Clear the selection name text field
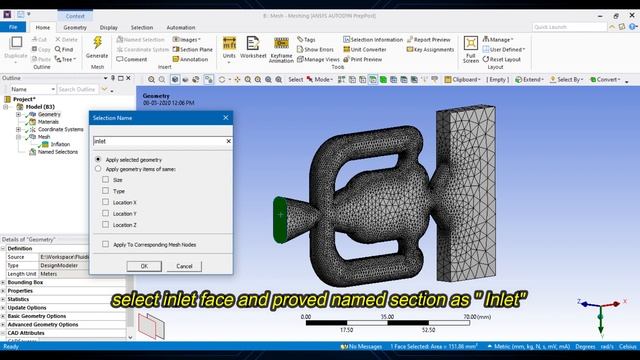Screen dimensions: 640x360 pos(229,141)
